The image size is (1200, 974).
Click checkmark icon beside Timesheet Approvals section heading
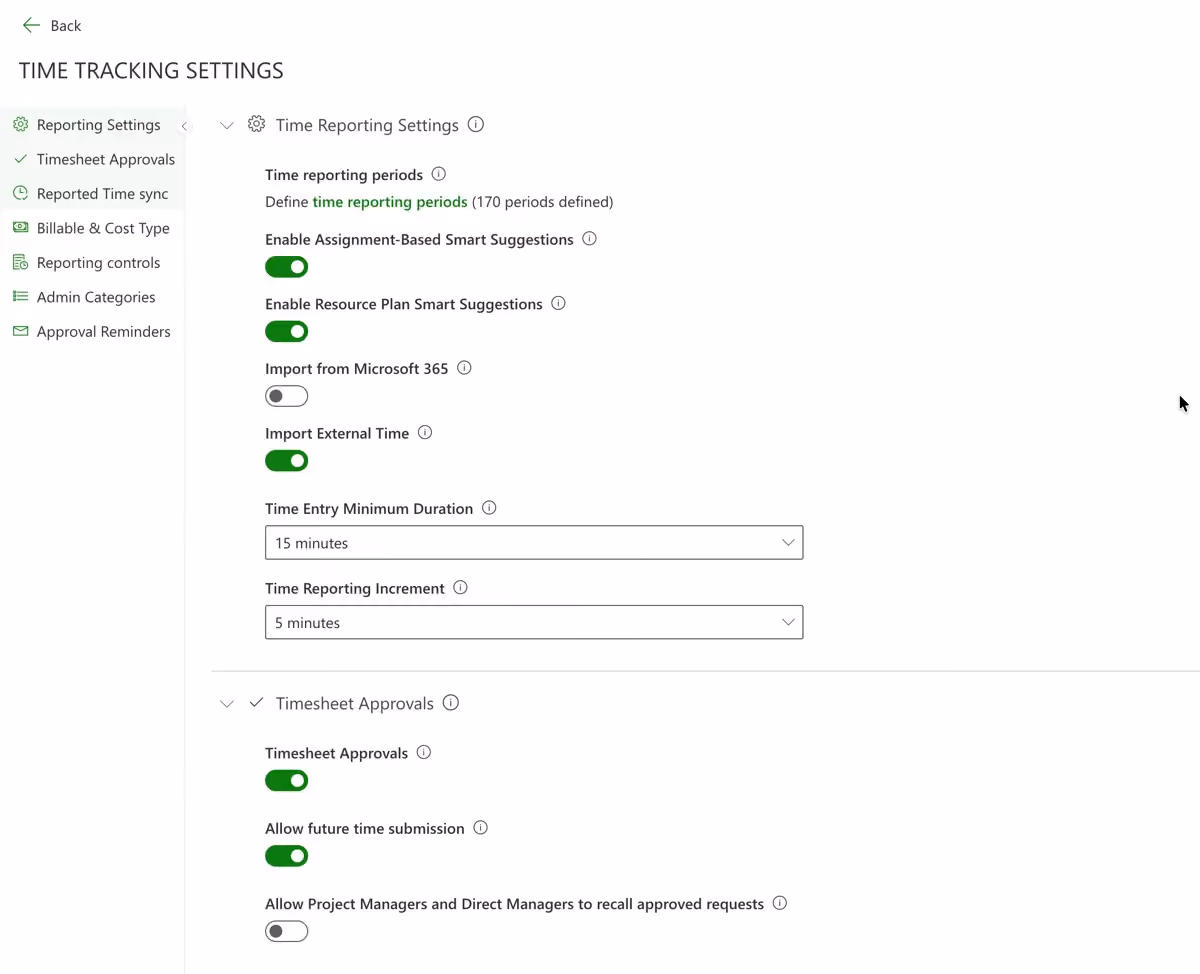tap(256, 703)
